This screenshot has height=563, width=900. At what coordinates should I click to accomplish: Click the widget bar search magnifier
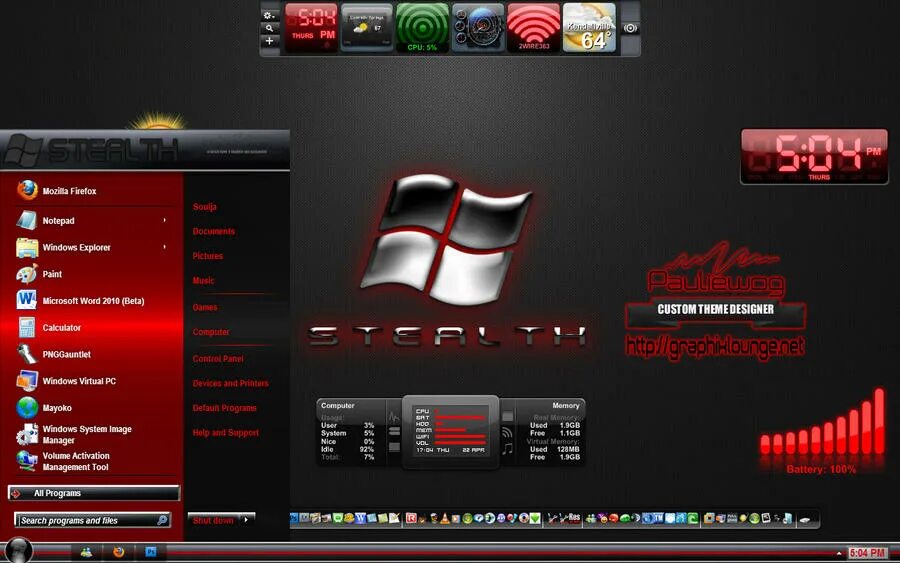269,28
